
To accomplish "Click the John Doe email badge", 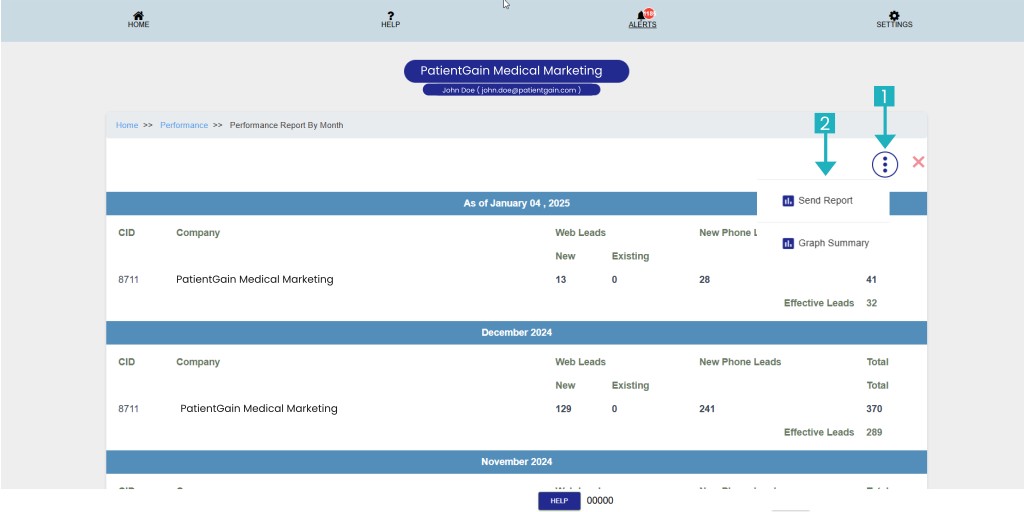I will (x=511, y=90).
